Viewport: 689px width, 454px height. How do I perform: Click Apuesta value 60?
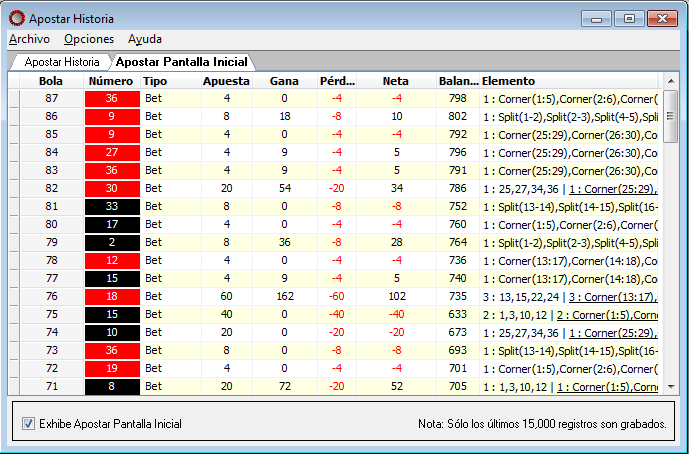[x=226, y=296]
